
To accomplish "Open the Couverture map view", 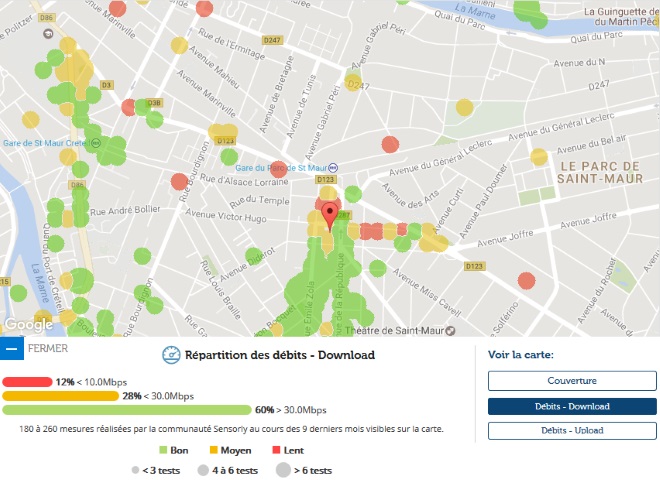I will click(572, 380).
